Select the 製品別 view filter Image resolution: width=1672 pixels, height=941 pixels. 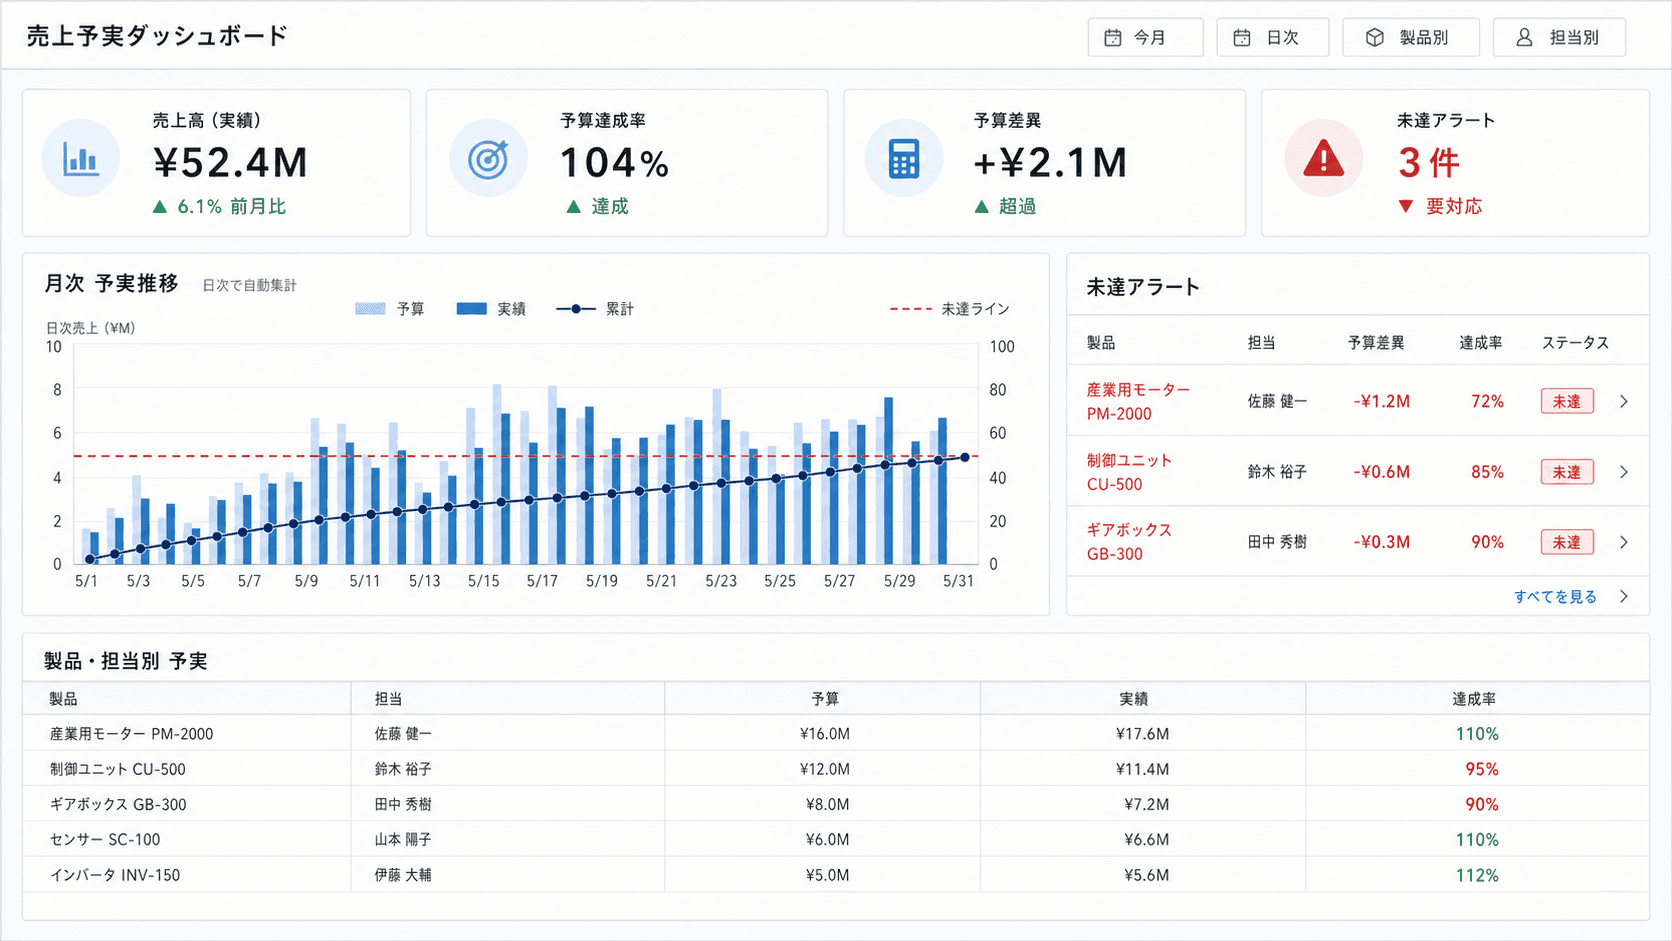pos(1411,38)
